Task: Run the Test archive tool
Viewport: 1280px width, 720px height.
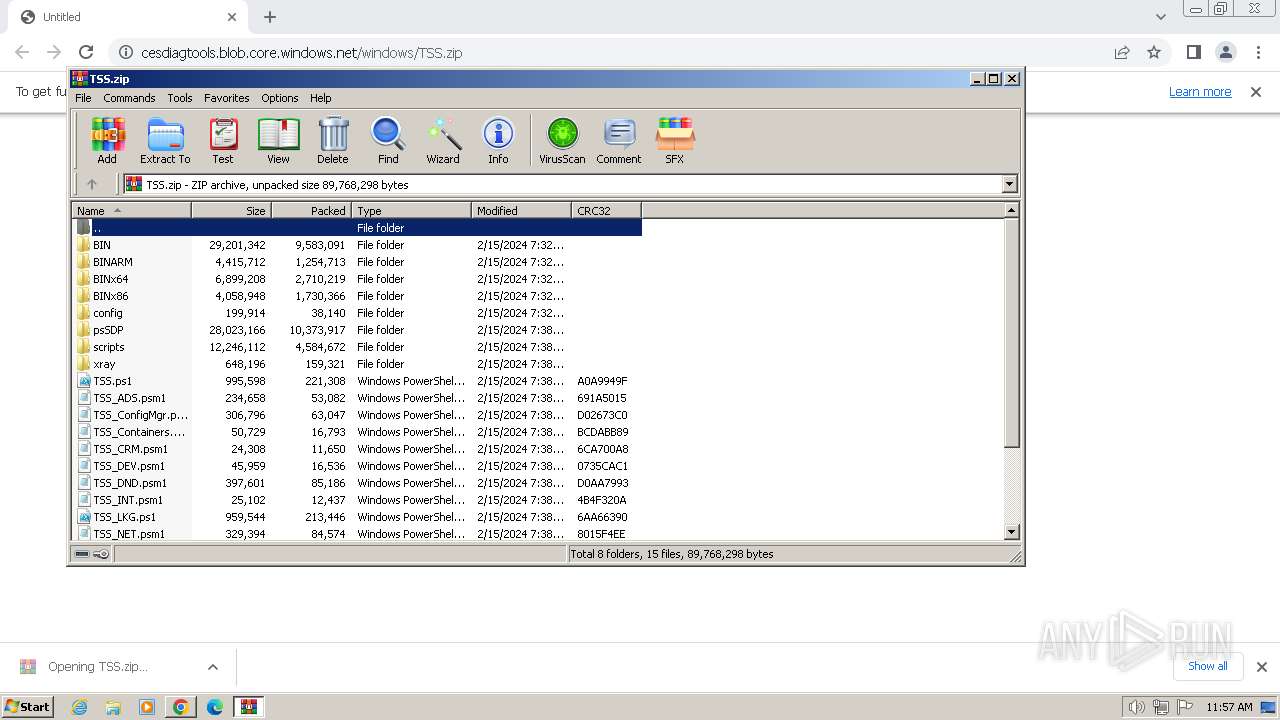Action: [223, 140]
